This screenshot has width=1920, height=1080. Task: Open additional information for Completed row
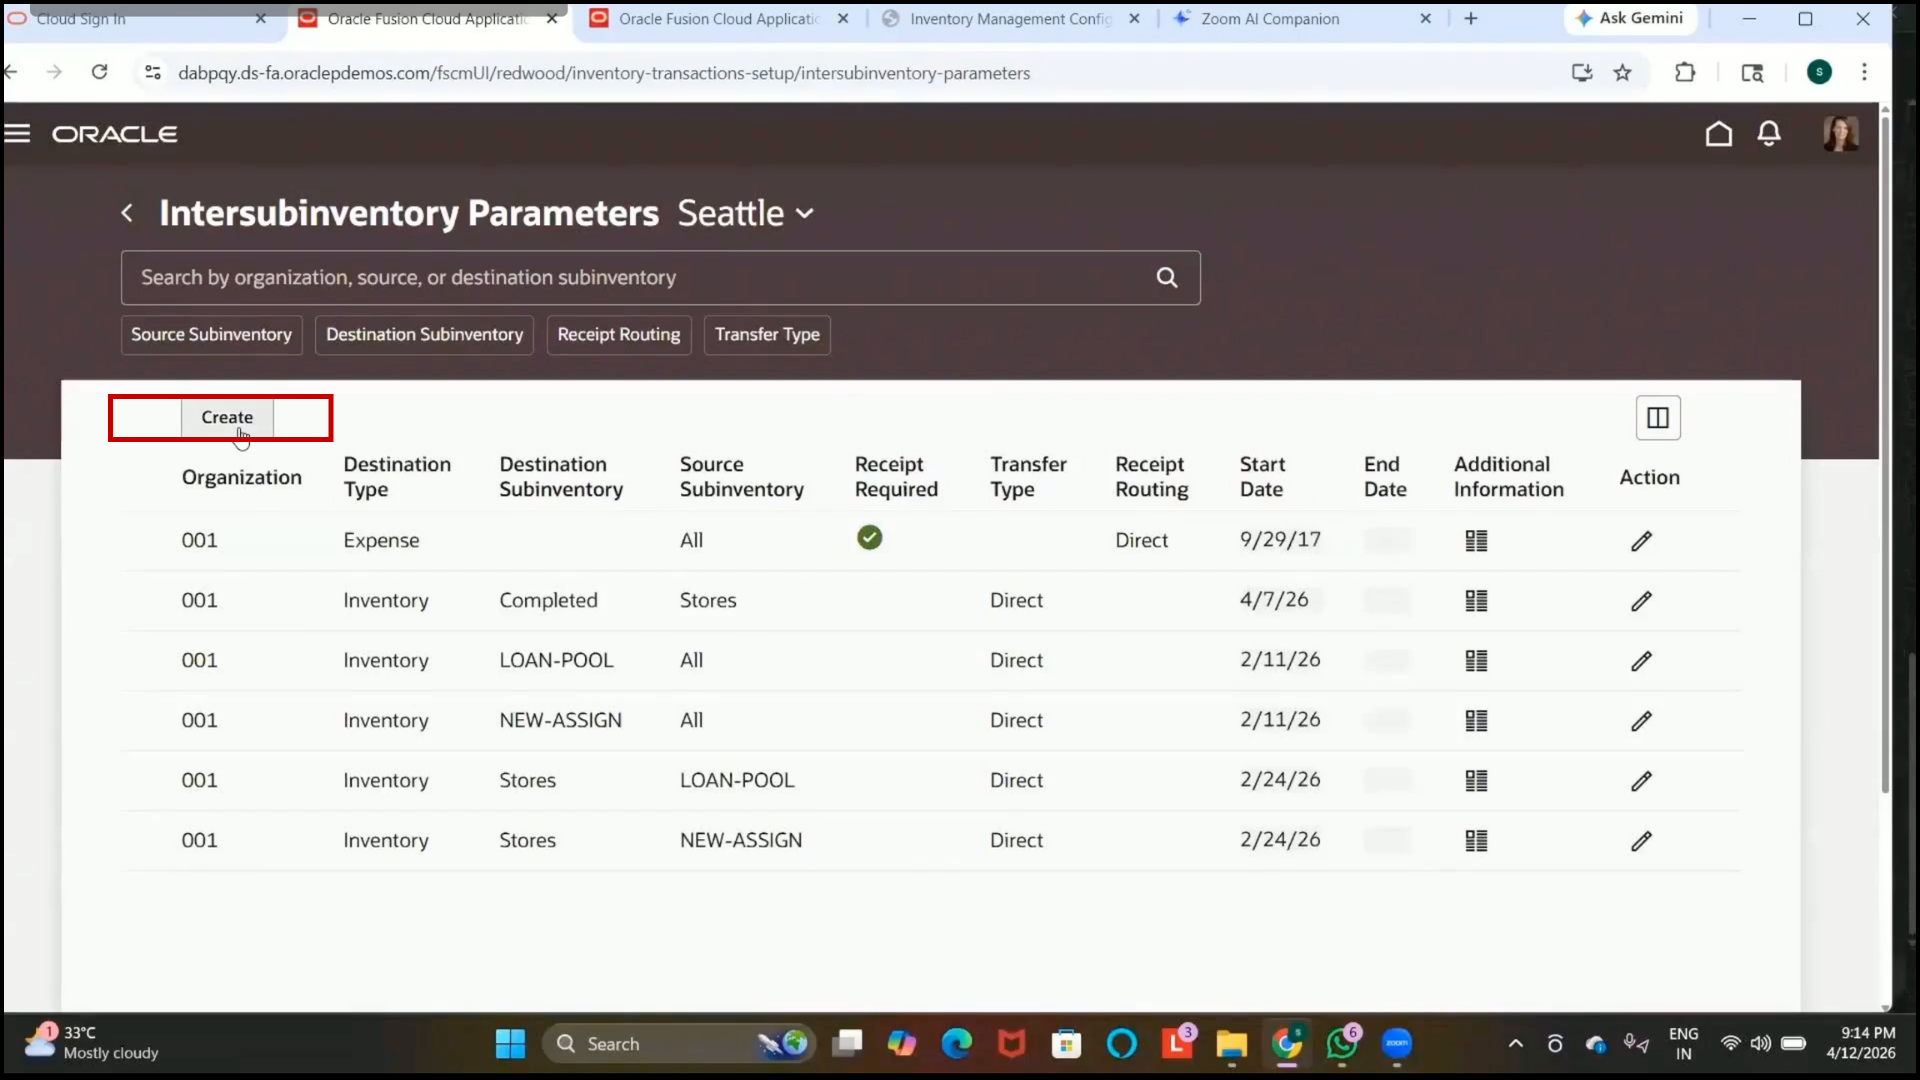click(1476, 601)
